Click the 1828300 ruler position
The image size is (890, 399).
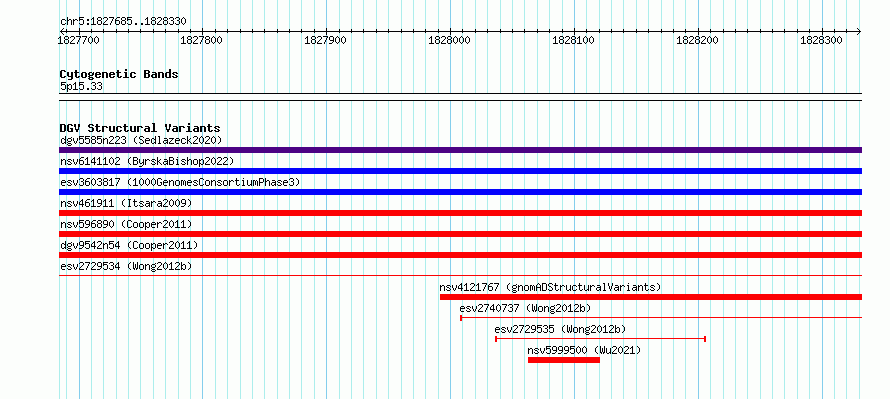(822, 40)
